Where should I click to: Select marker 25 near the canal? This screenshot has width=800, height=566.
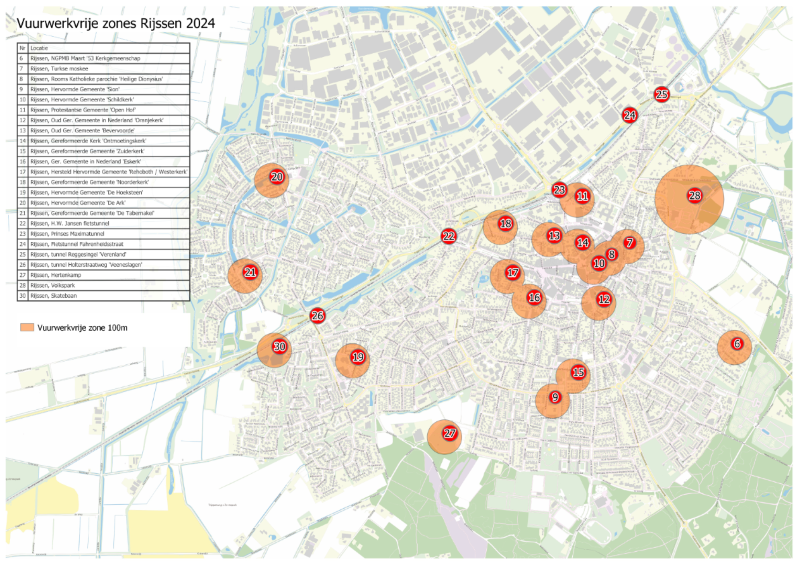[662, 94]
